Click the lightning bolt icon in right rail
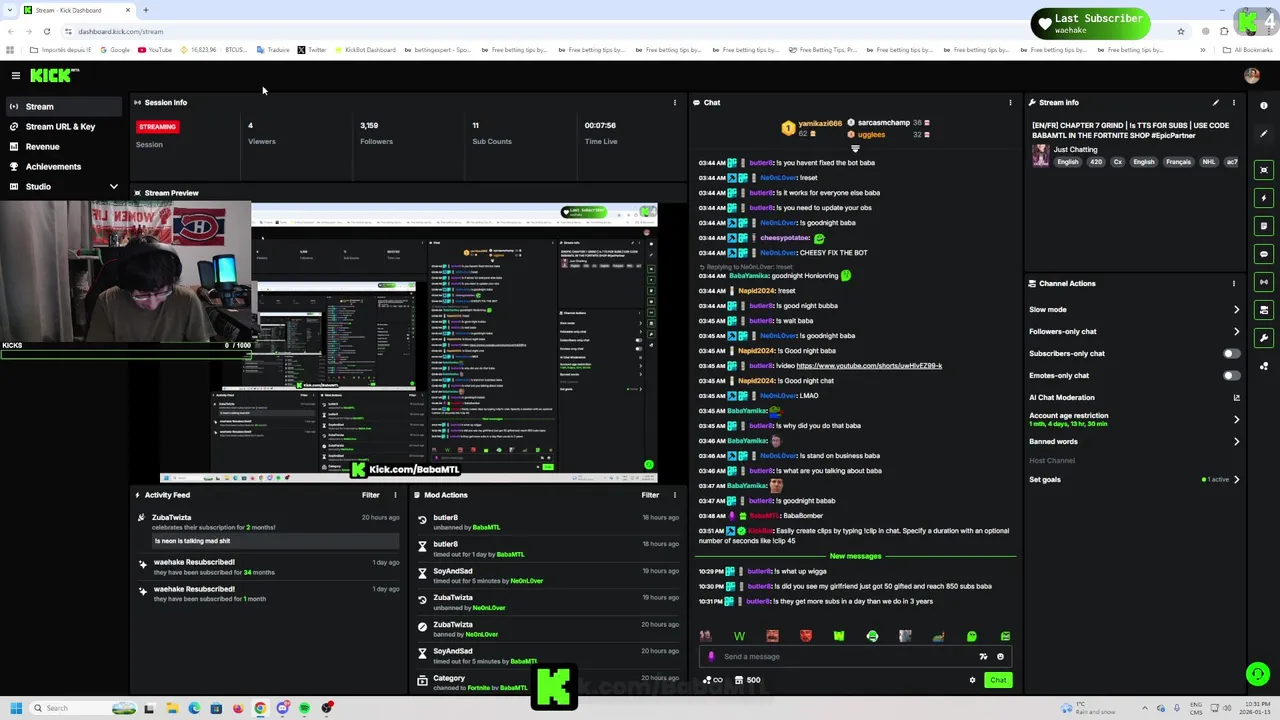This screenshot has height=720, width=1280. 1264,197
